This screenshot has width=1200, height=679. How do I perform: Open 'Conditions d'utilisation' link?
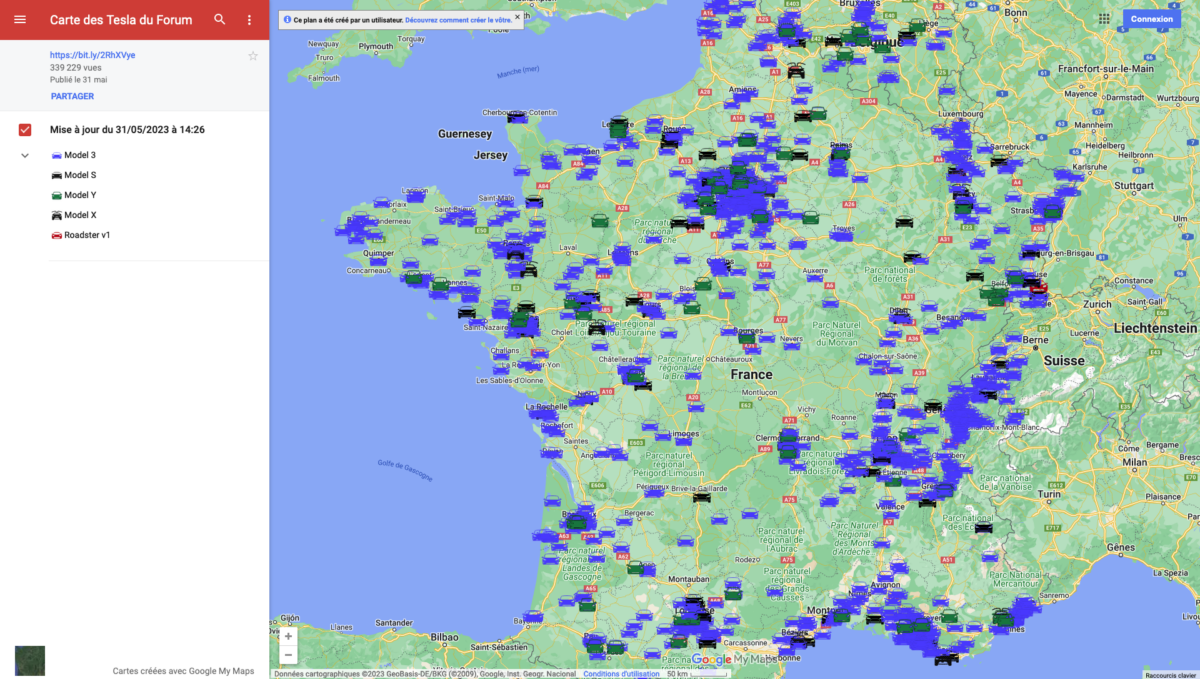pos(621,674)
